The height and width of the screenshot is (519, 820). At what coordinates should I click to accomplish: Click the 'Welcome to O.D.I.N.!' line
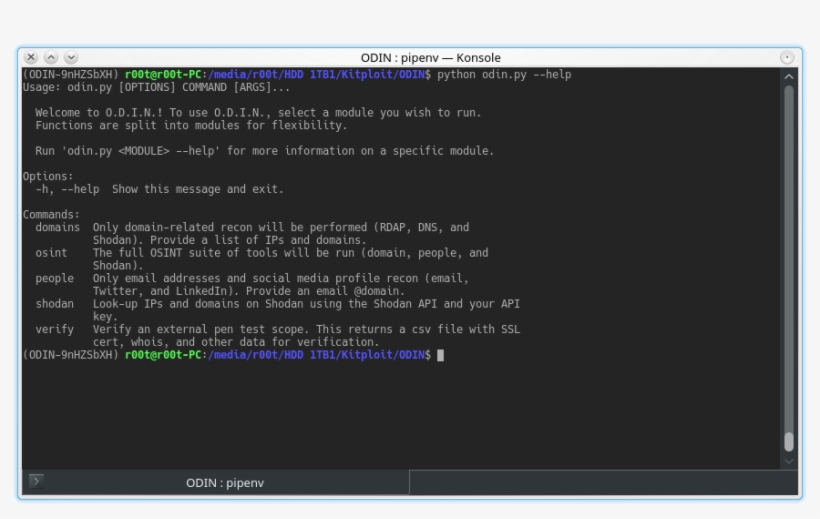(258, 112)
